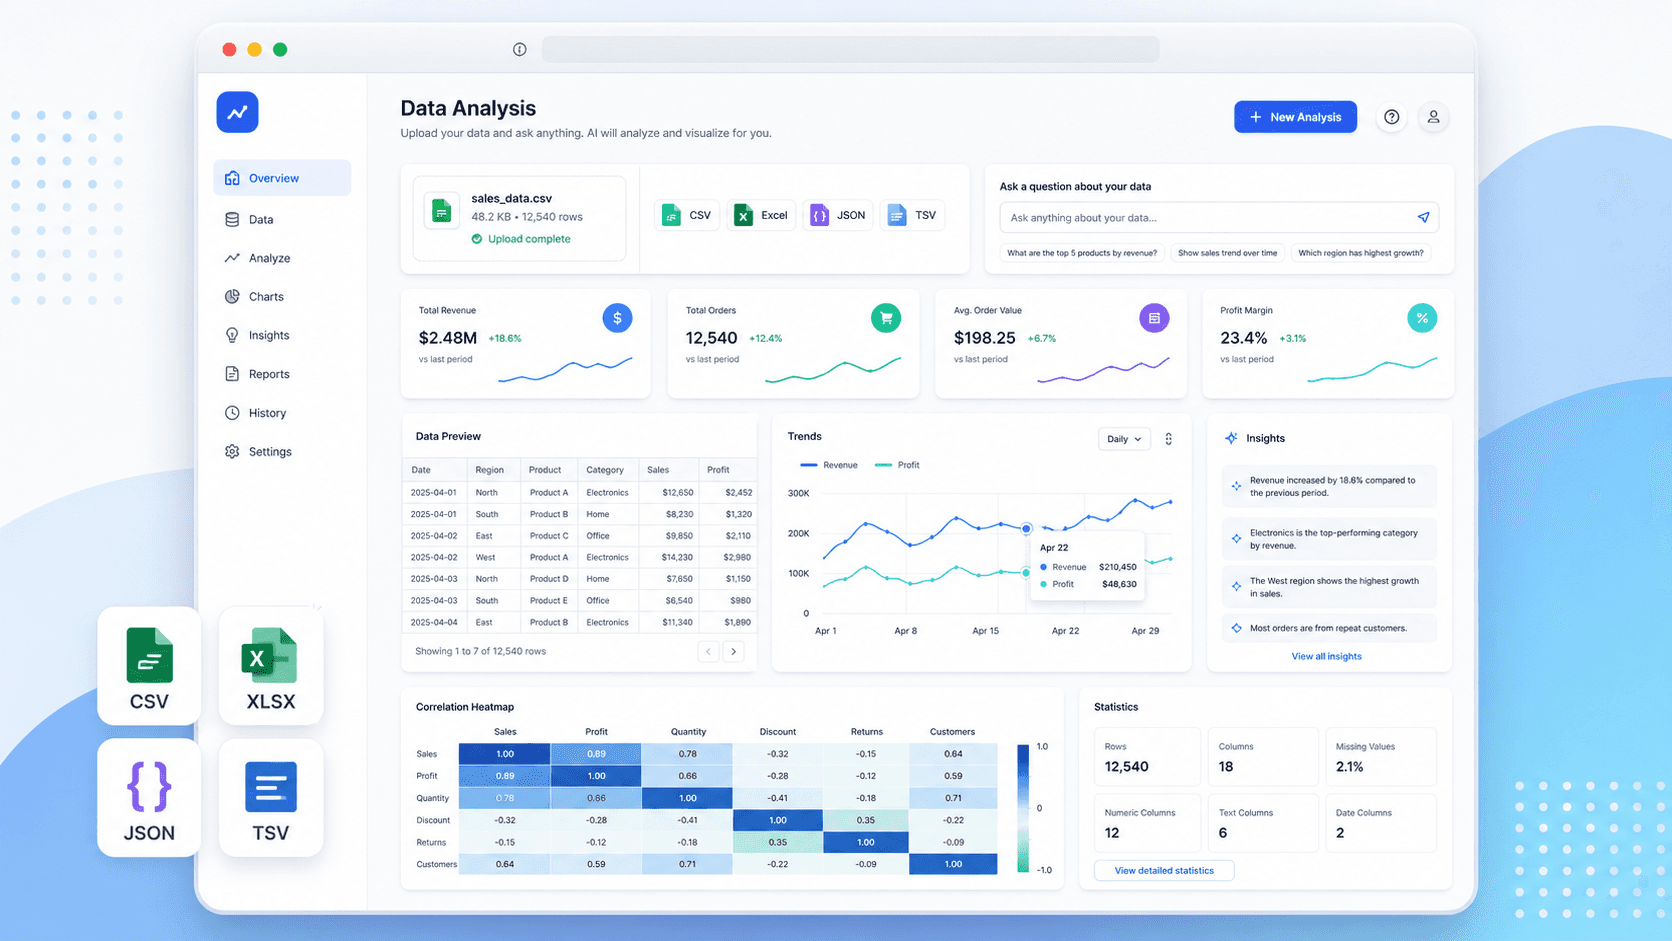Image resolution: width=1672 pixels, height=941 pixels.
Task: Click the Apr 22 Profit point on chart
Action: [x=1026, y=573]
